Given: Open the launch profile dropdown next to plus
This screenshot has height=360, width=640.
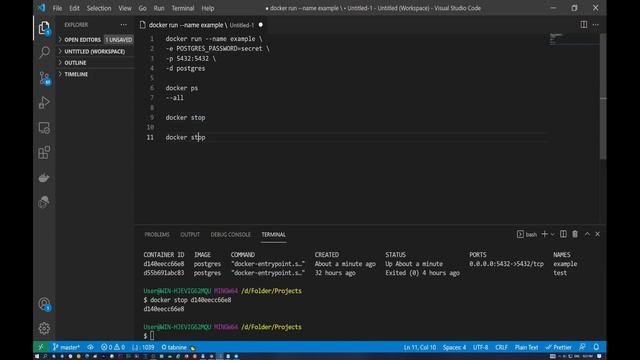Looking at the screenshot, I should [x=552, y=234].
